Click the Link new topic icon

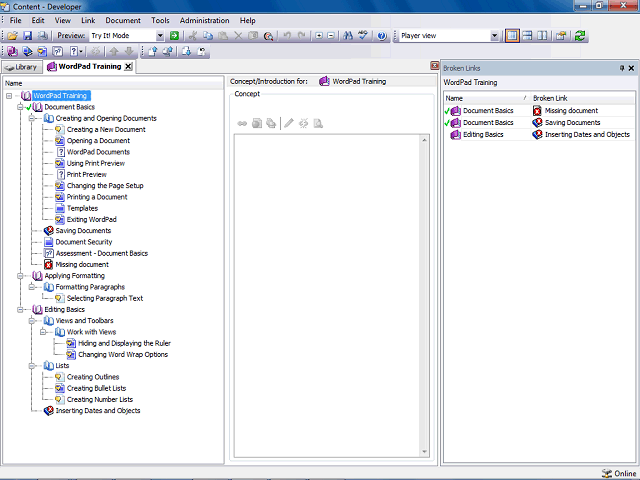(42, 51)
